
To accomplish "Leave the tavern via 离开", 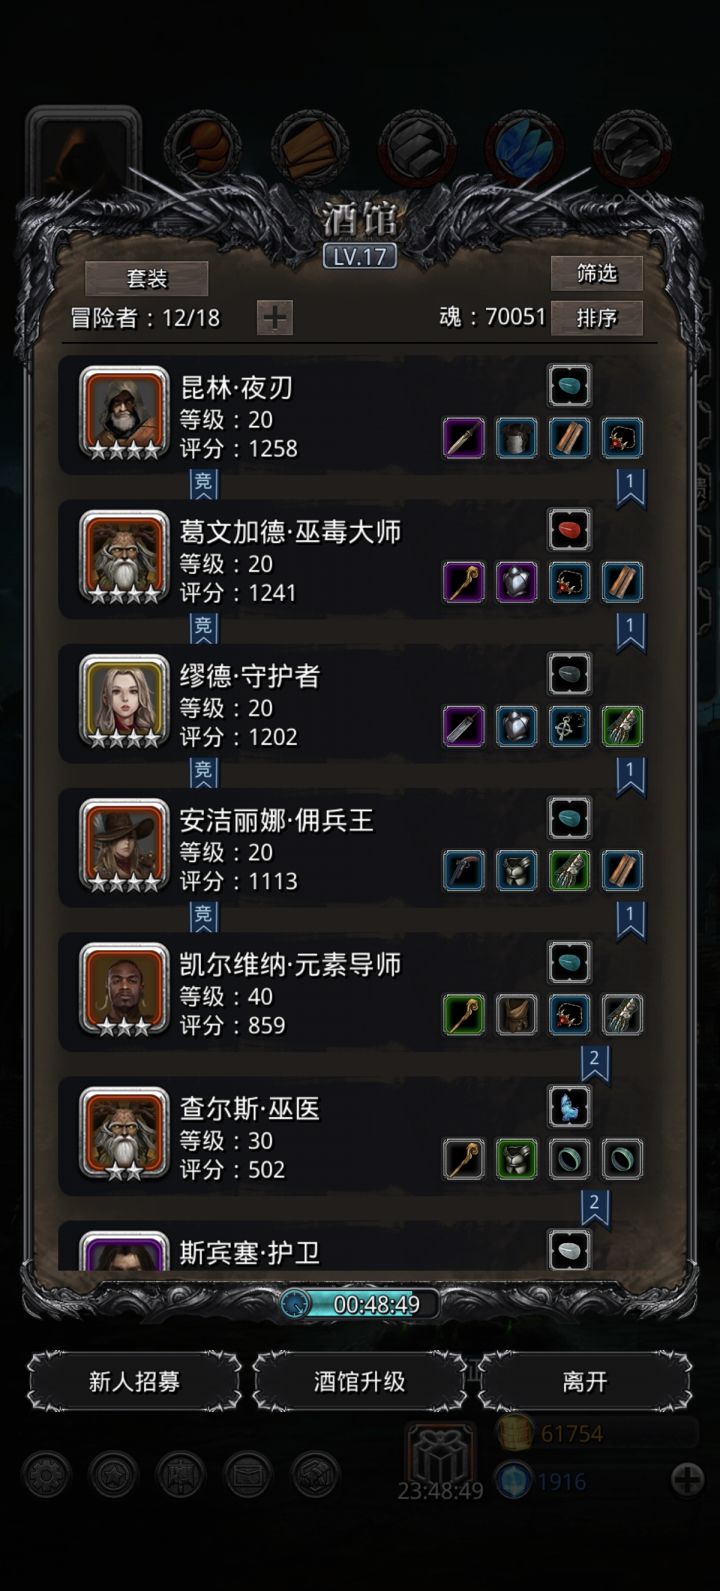I will 585,1381.
